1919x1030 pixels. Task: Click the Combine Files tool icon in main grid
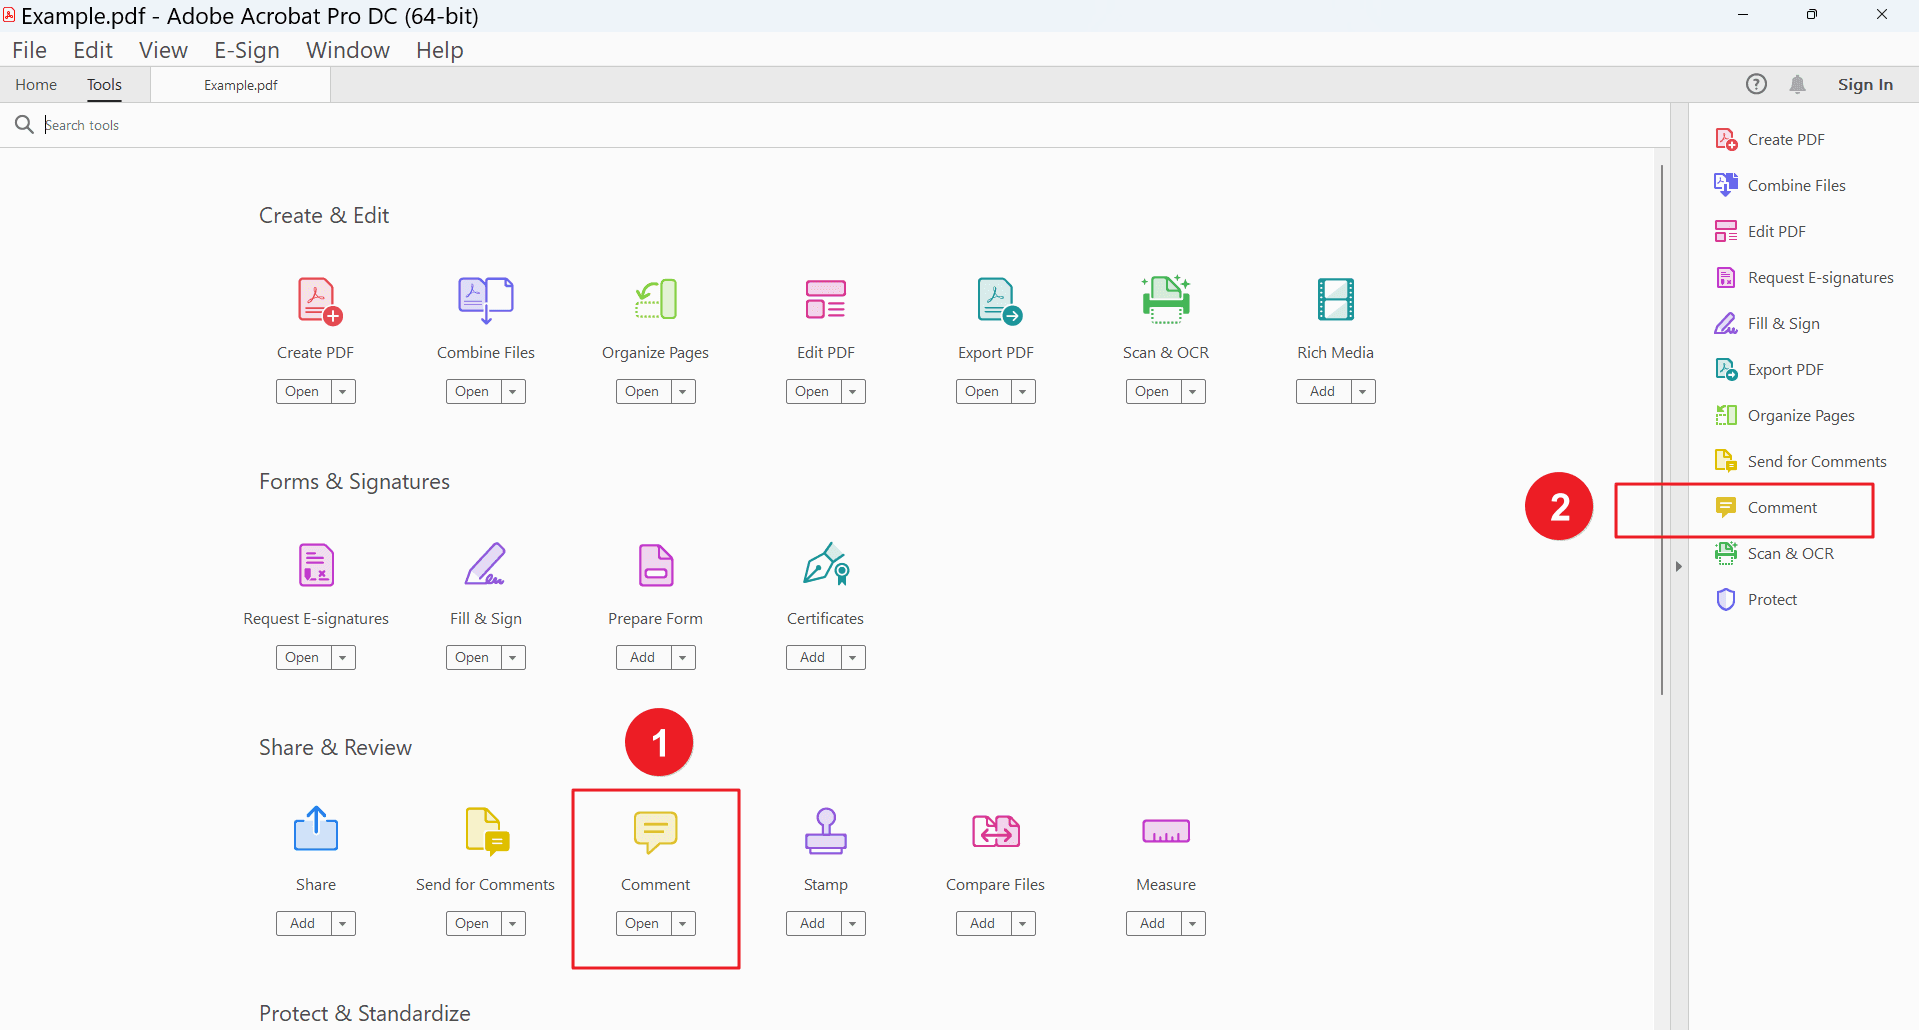click(x=486, y=300)
